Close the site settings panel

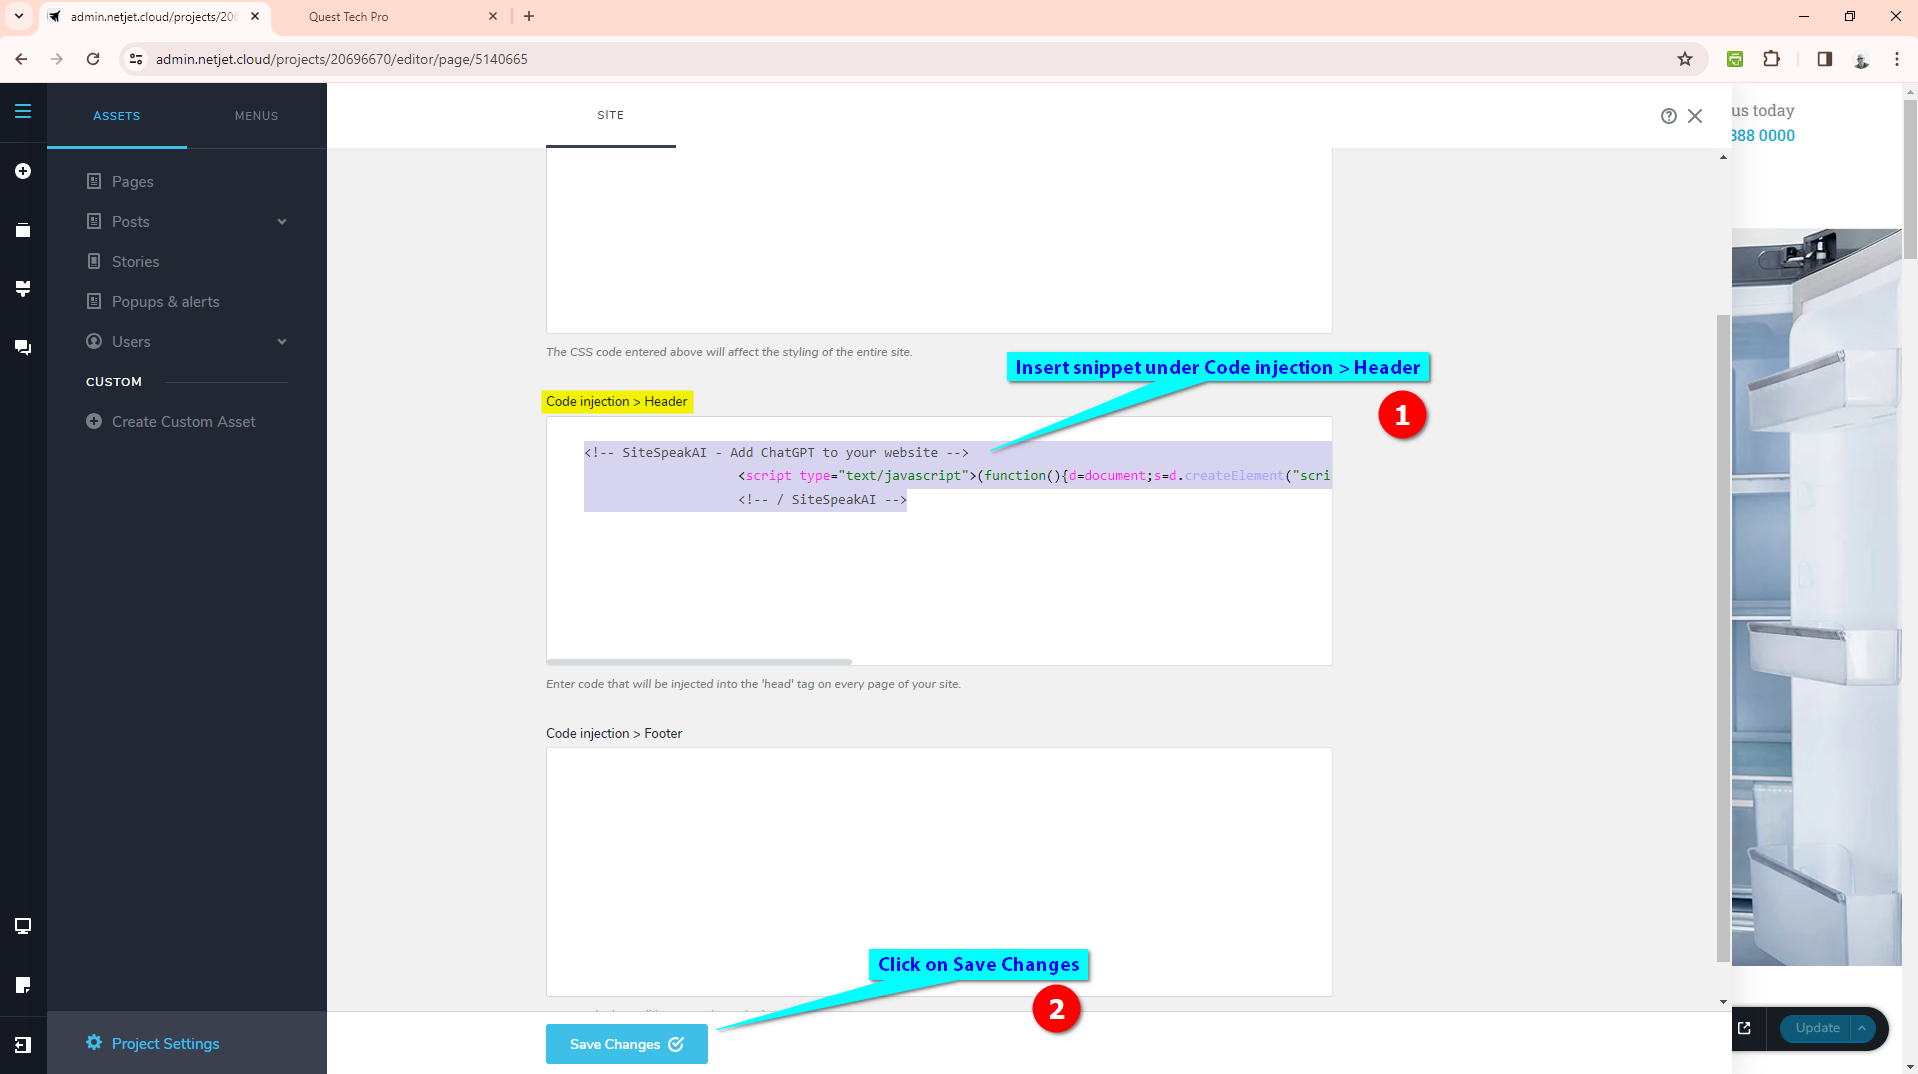point(1695,116)
